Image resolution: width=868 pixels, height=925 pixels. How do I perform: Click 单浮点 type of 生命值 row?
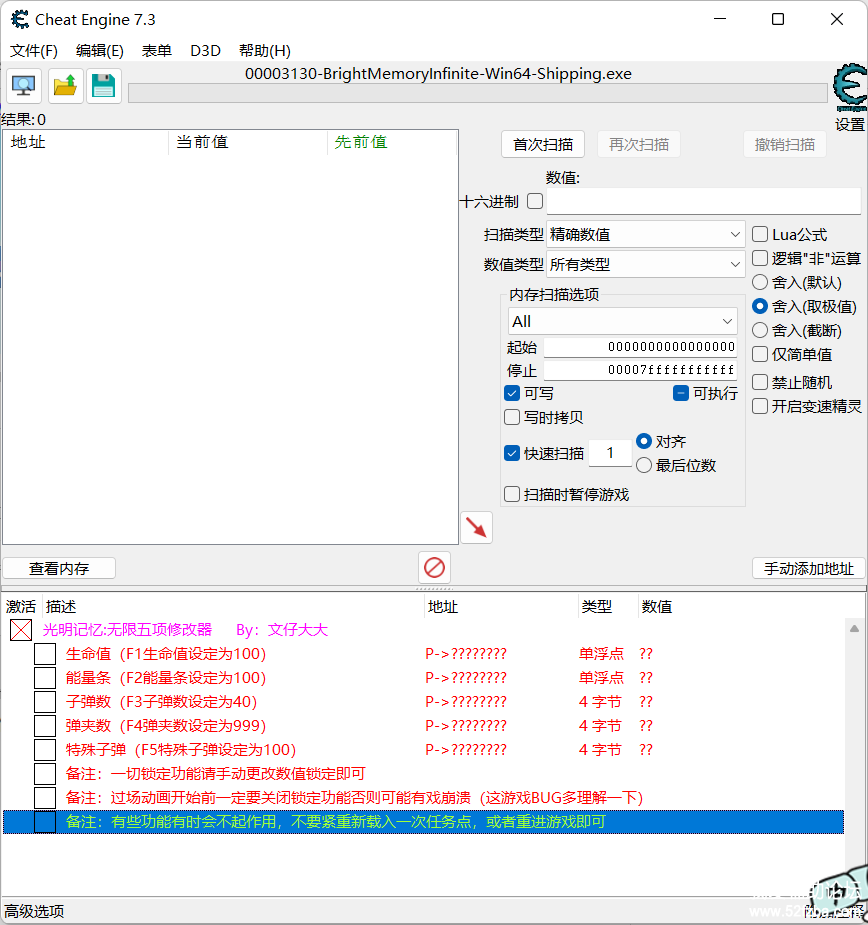click(x=601, y=654)
